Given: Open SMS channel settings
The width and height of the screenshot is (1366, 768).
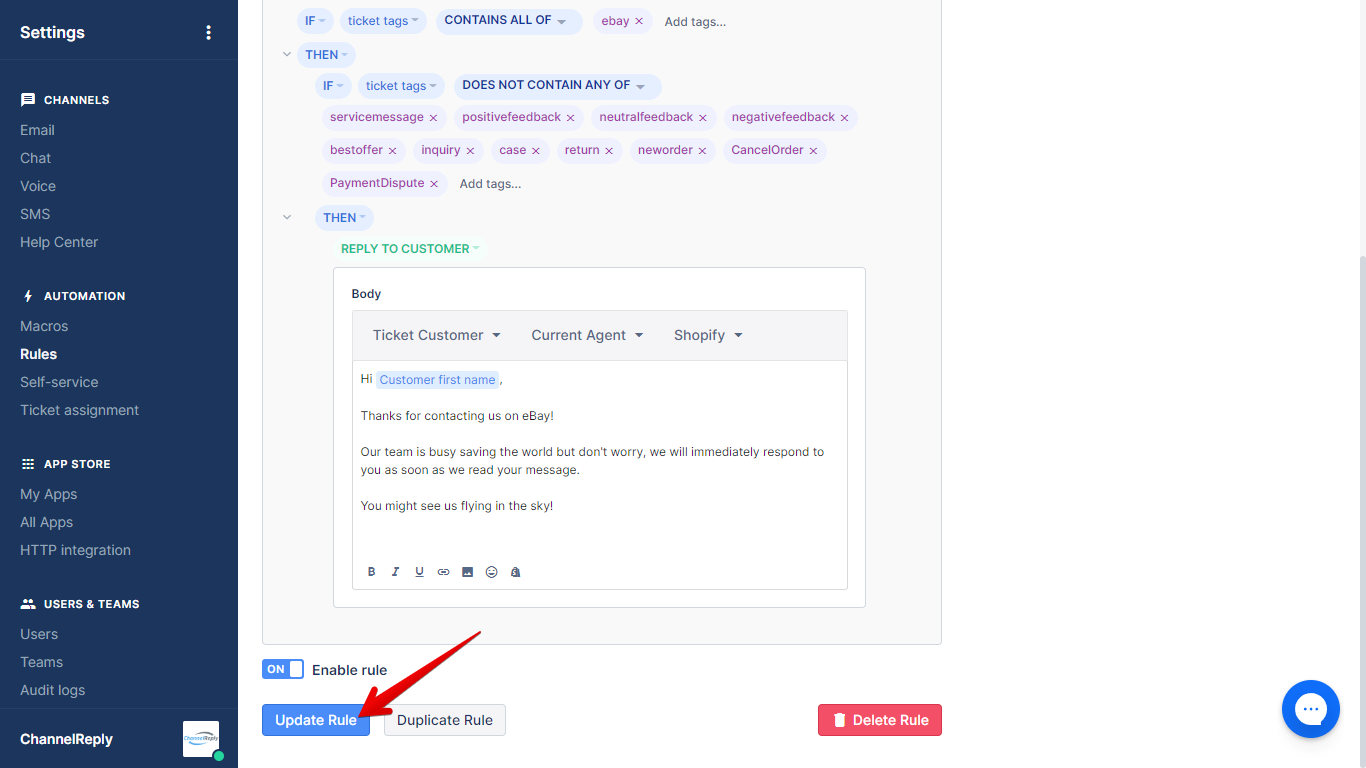Looking at the screenshot, I should click(35, 214).
